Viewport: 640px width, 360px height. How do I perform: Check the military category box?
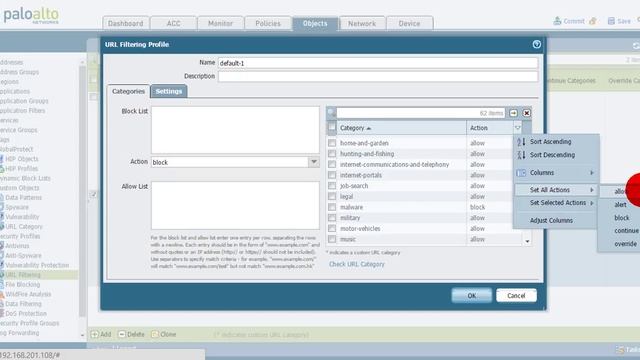(x=332, y=218)
